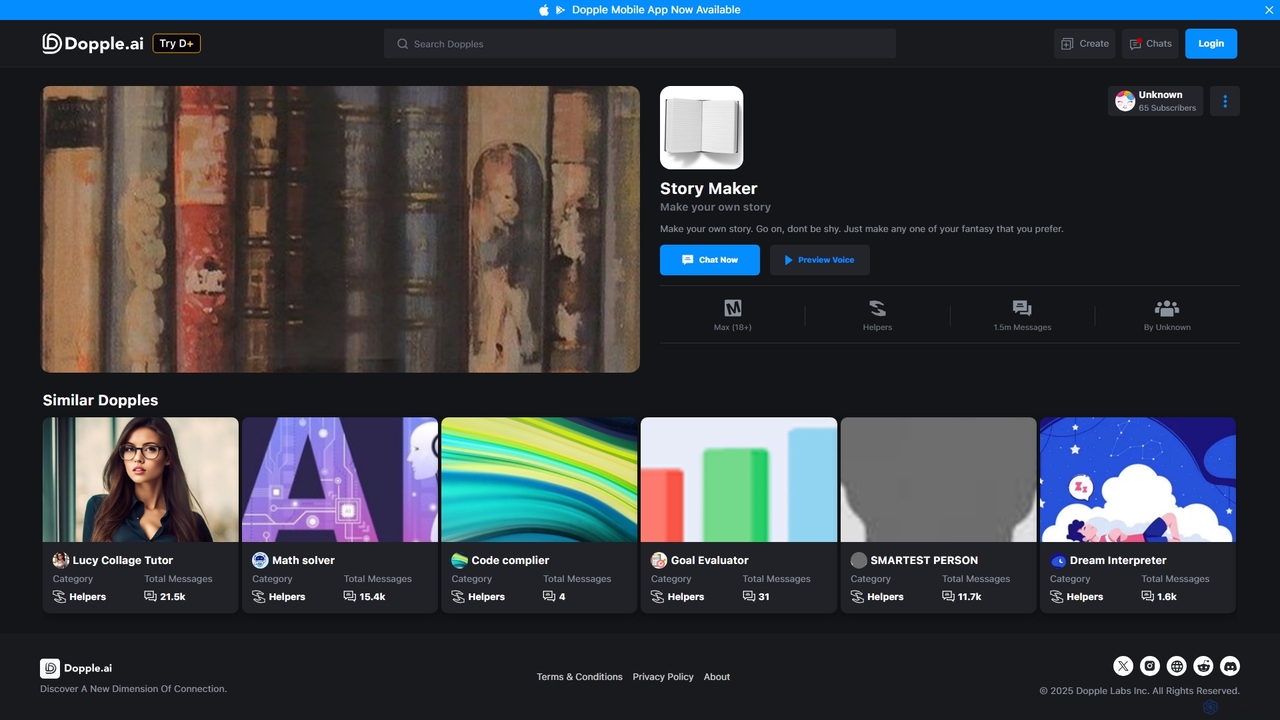Click the footer Dopple.ai logo

tap(76, 668)
